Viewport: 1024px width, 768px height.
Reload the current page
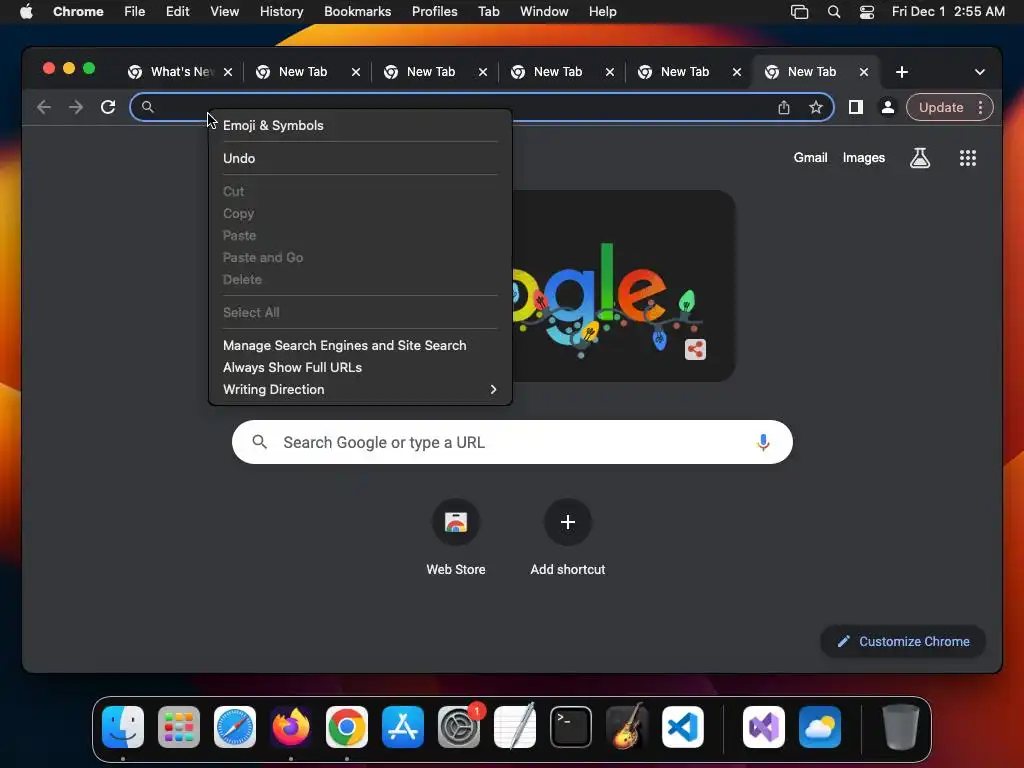[x=108, y=107]
